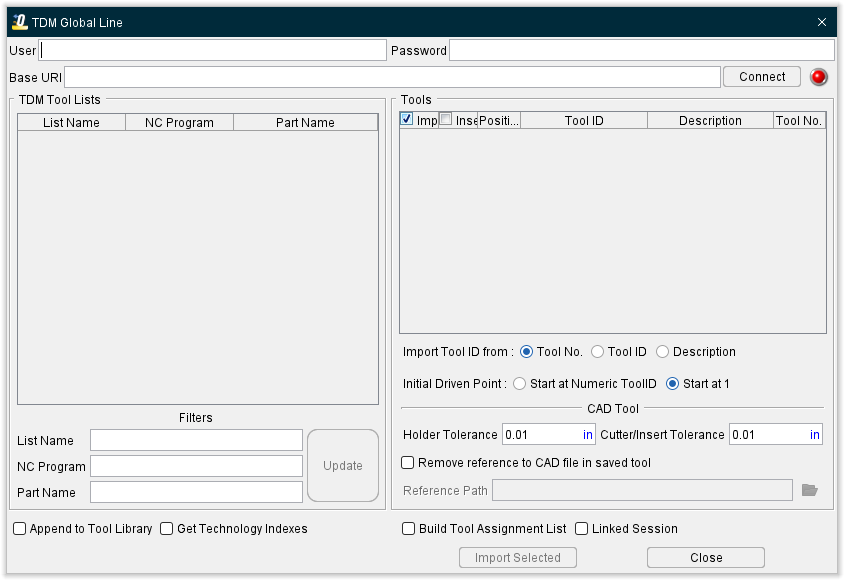Select Tool ID radio option

pos(597,351)
